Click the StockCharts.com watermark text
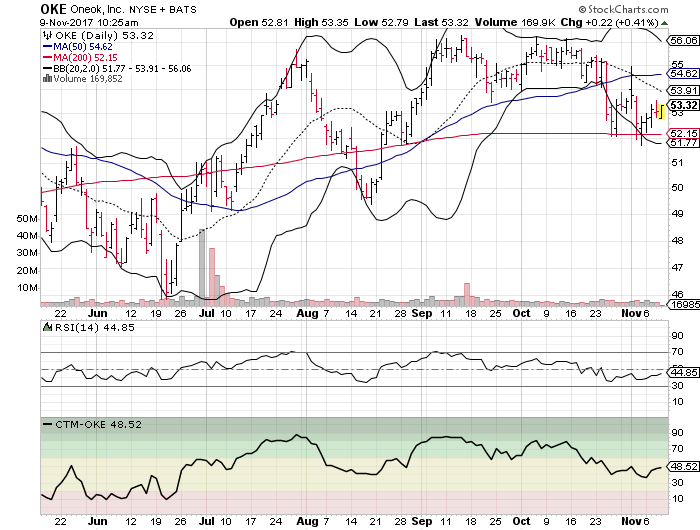This screenshot has width=700, height=530. click(x=623, y=9)
